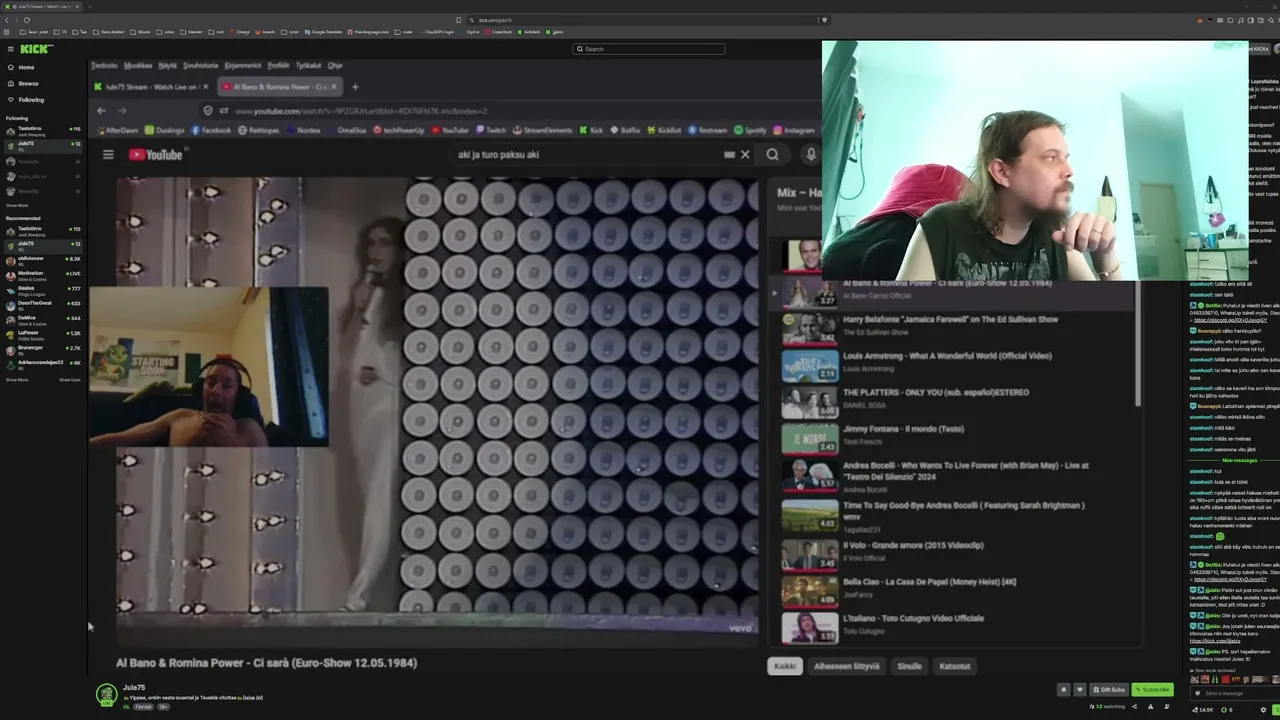Viewport: 1280px width, 720px height.
Task: Open Spotify bookmark in streamed browser
Action: coord(750,130)
